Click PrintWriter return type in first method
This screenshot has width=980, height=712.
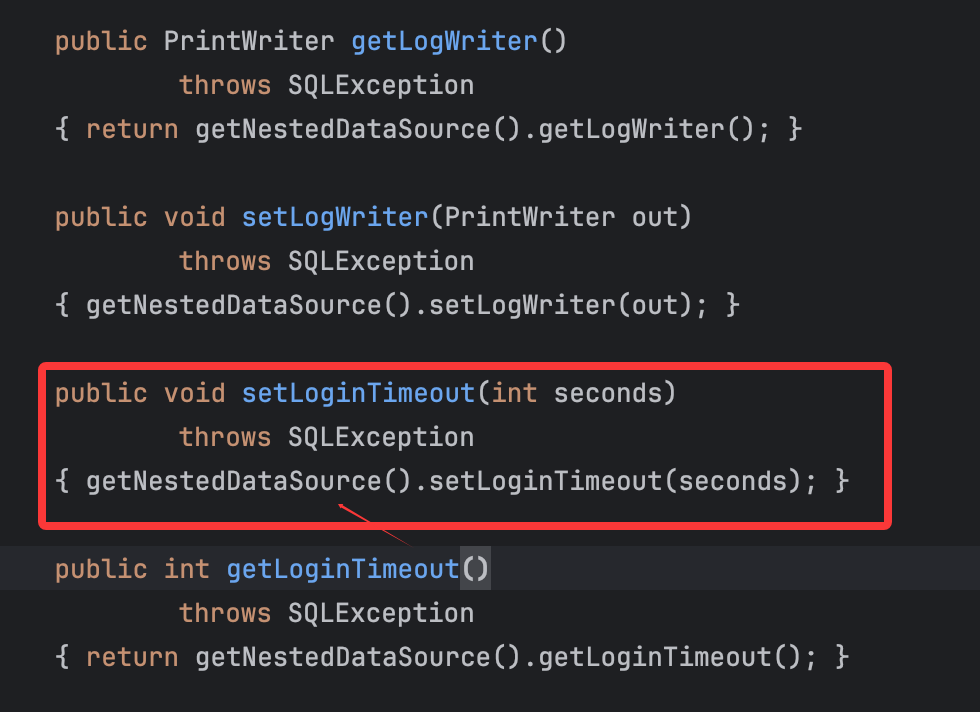pos(249,42)
